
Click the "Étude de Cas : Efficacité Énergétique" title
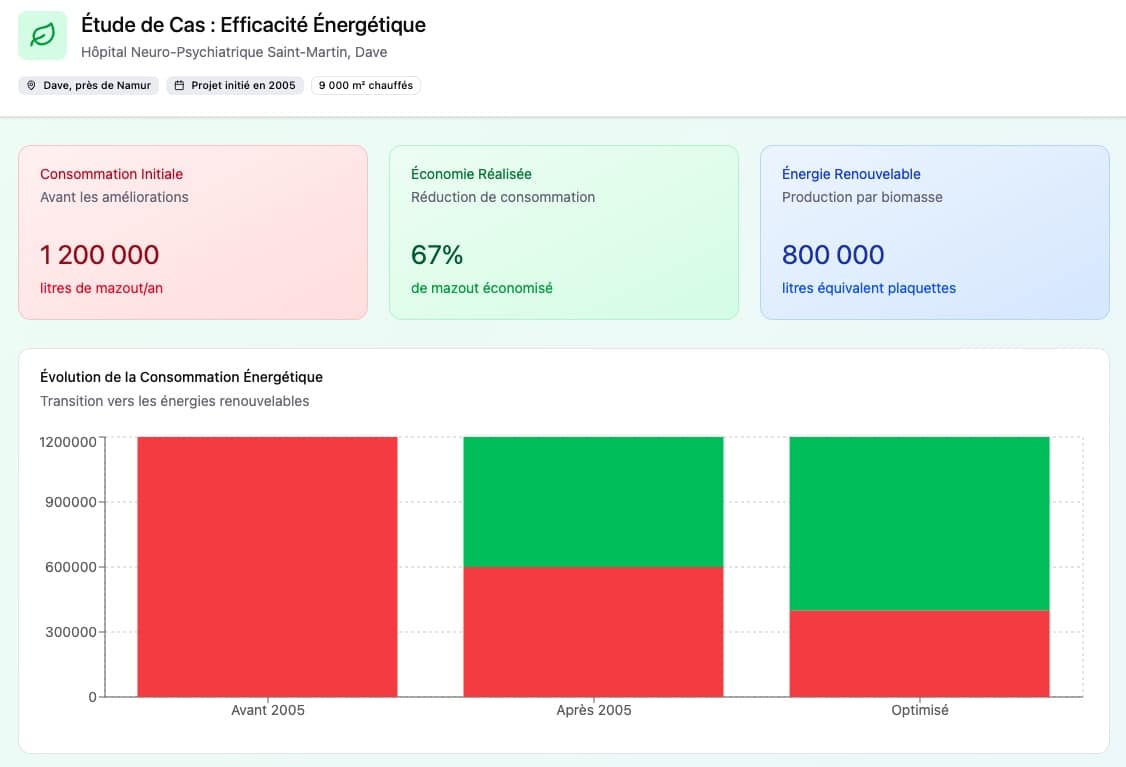[x=253, y=25]
